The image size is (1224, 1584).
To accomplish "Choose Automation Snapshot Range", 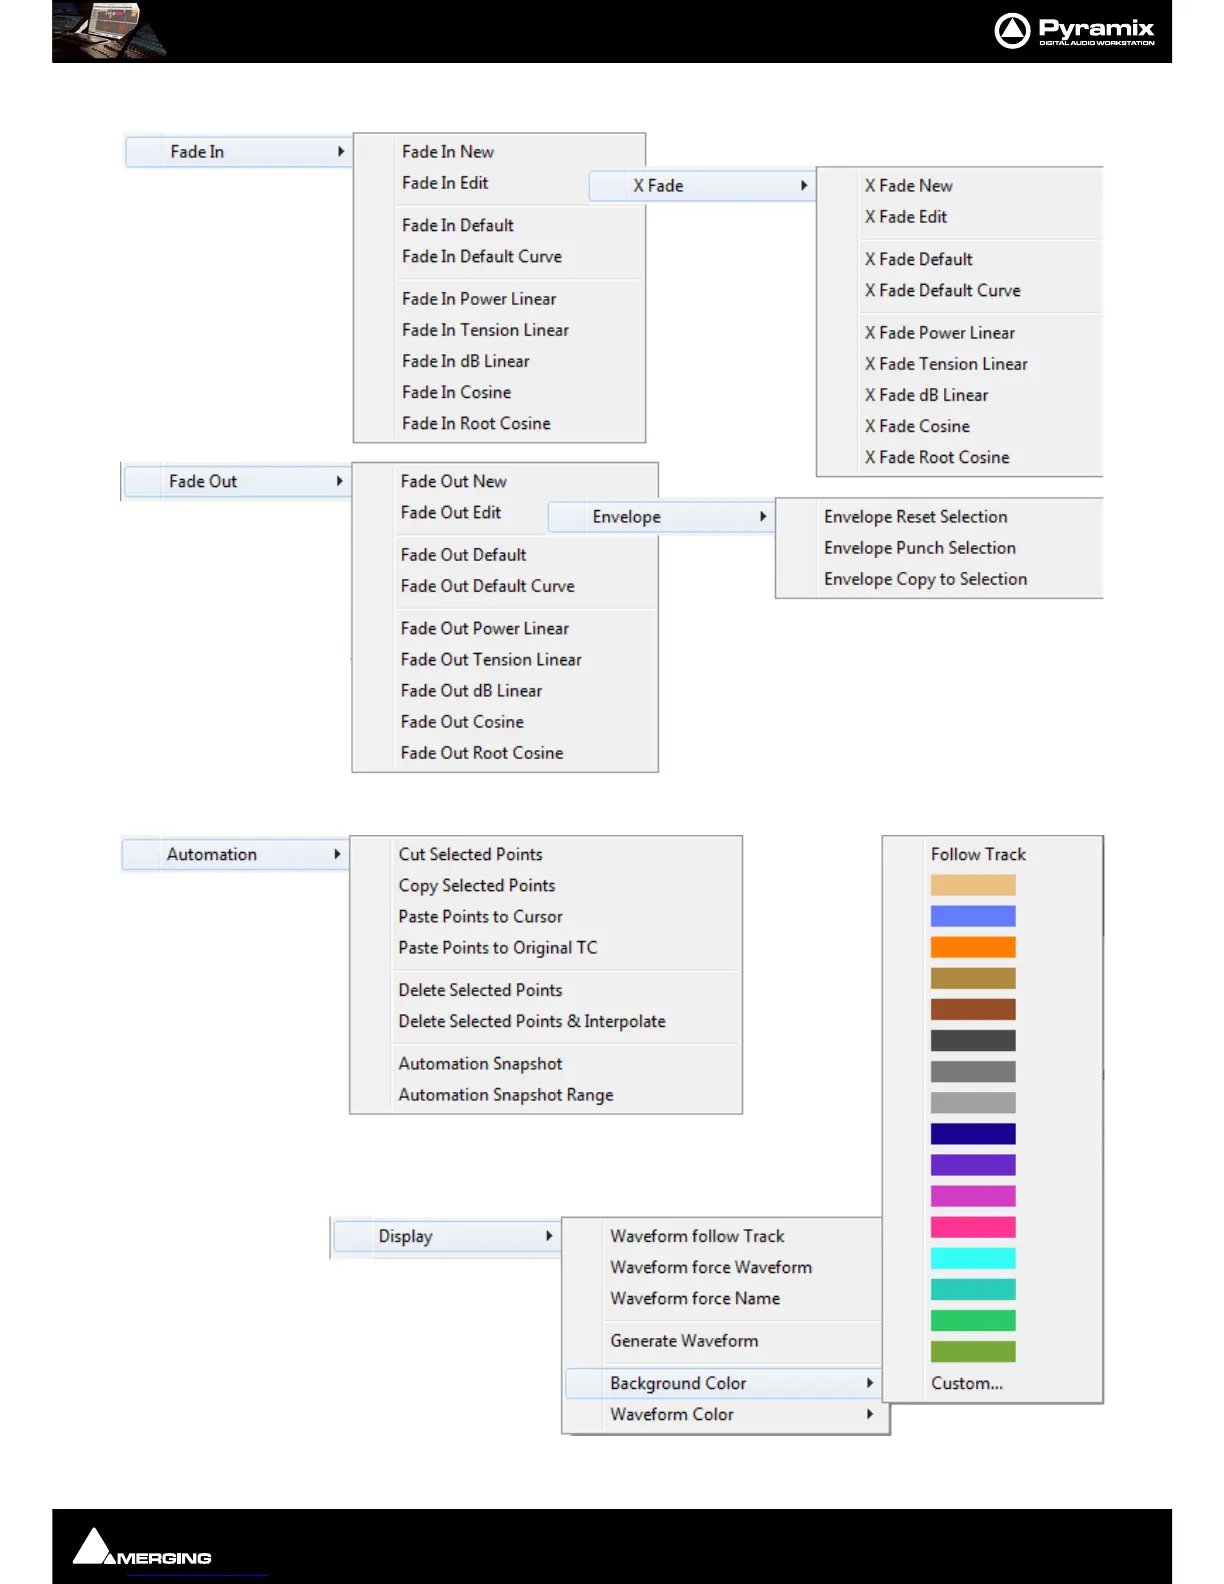I will pyautogui.click(x=506, y=1095).
